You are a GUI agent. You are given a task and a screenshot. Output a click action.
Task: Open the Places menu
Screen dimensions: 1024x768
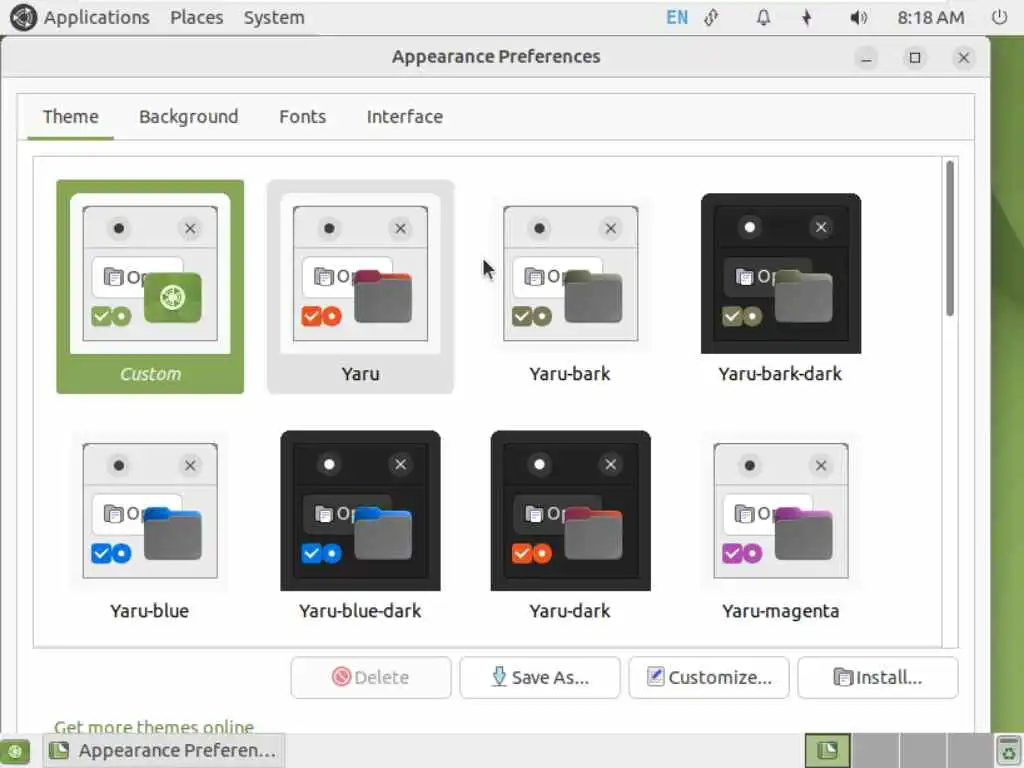(x=197, y=18)
